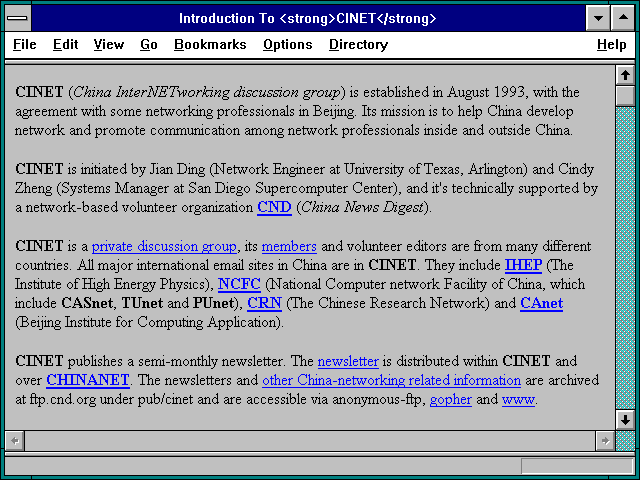Viewport: 640px width, 480px height.
Task: Click the window title bar text
Action: (x=308, y=18)
